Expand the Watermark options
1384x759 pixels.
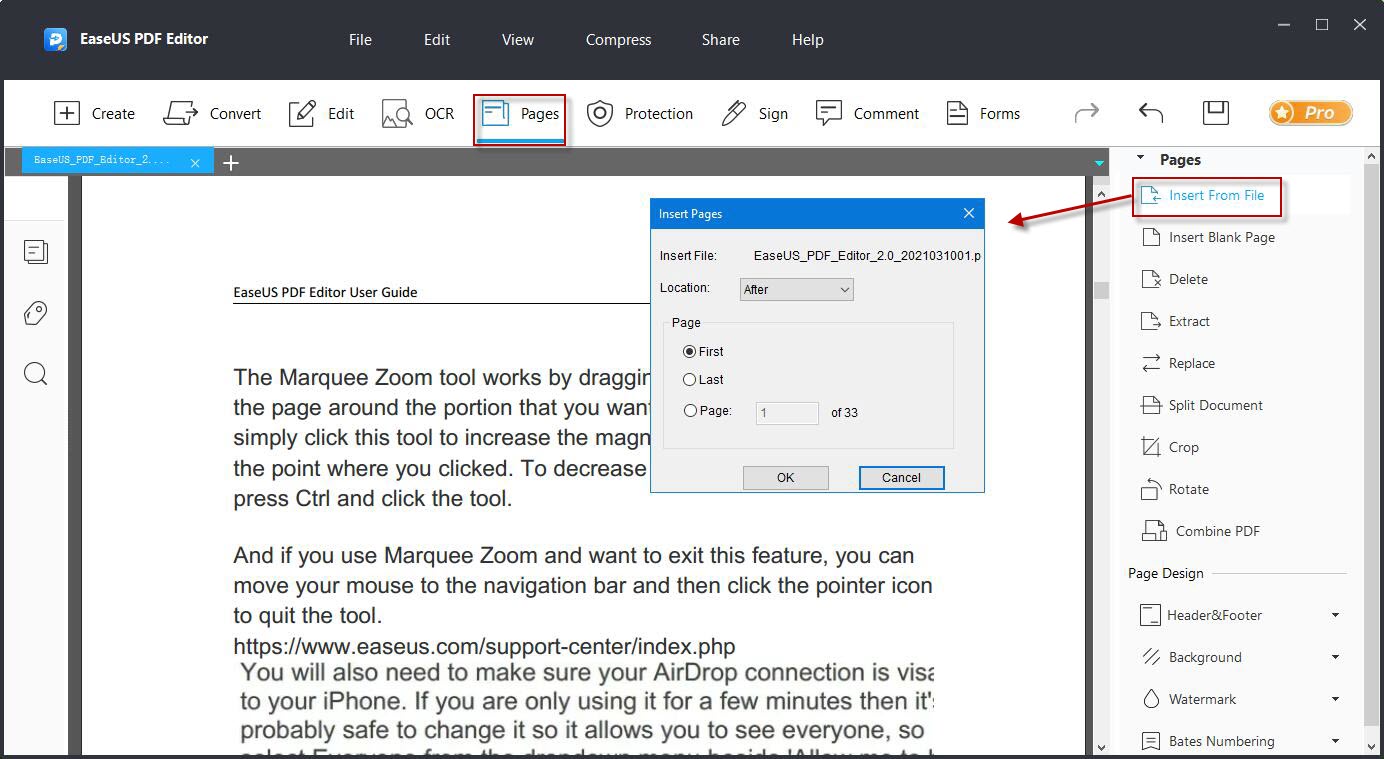point(1202,699)
